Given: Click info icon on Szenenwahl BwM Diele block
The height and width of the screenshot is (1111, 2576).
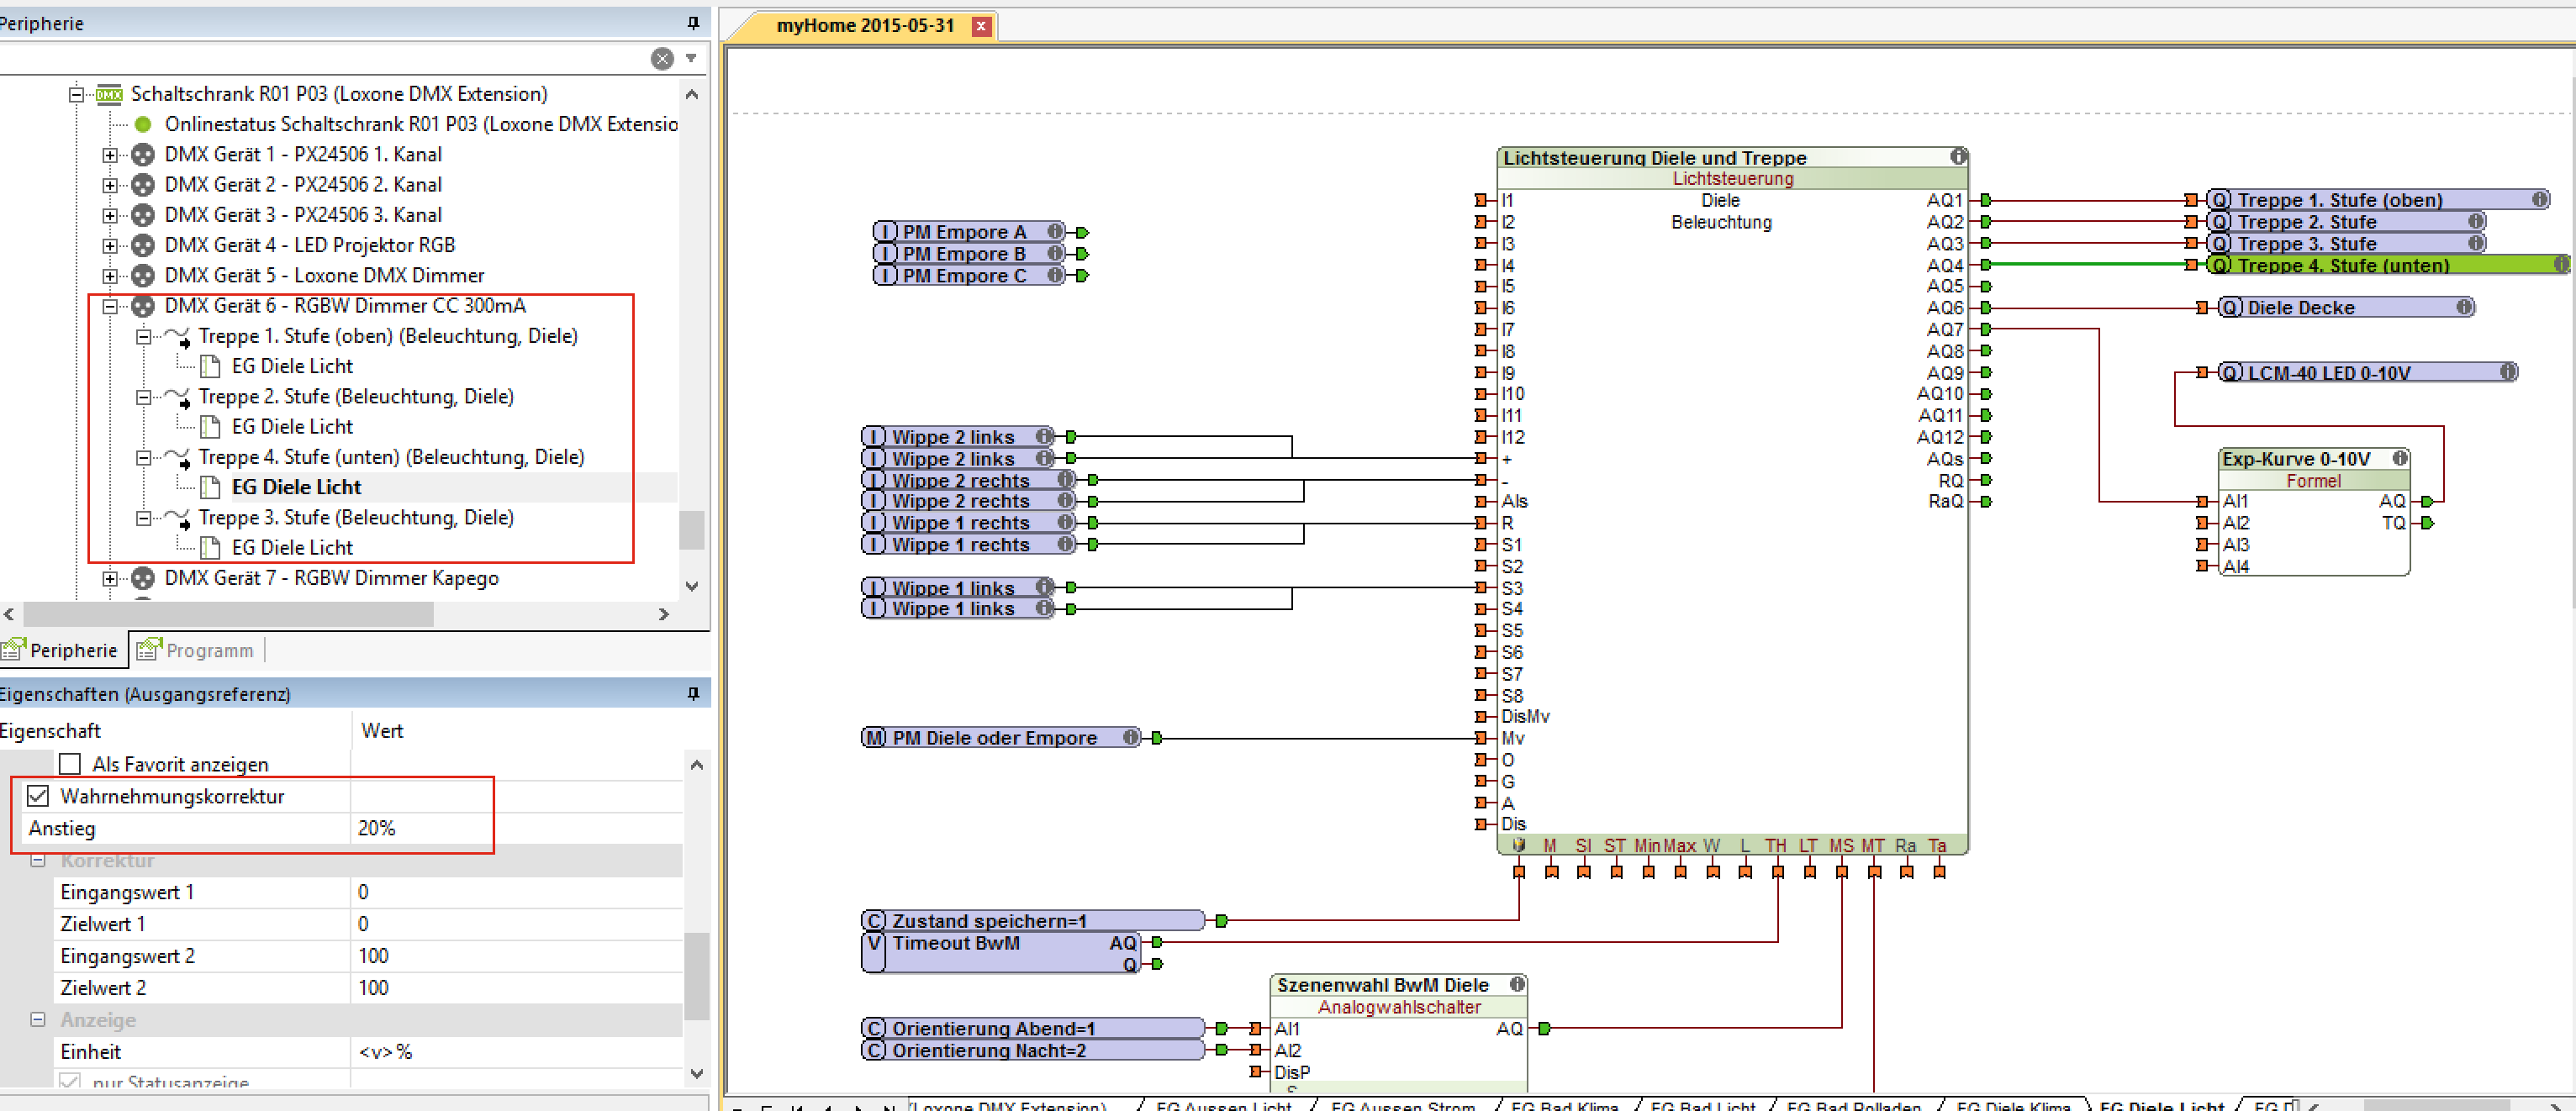Looking at the screenshot, I should 1517,984.
